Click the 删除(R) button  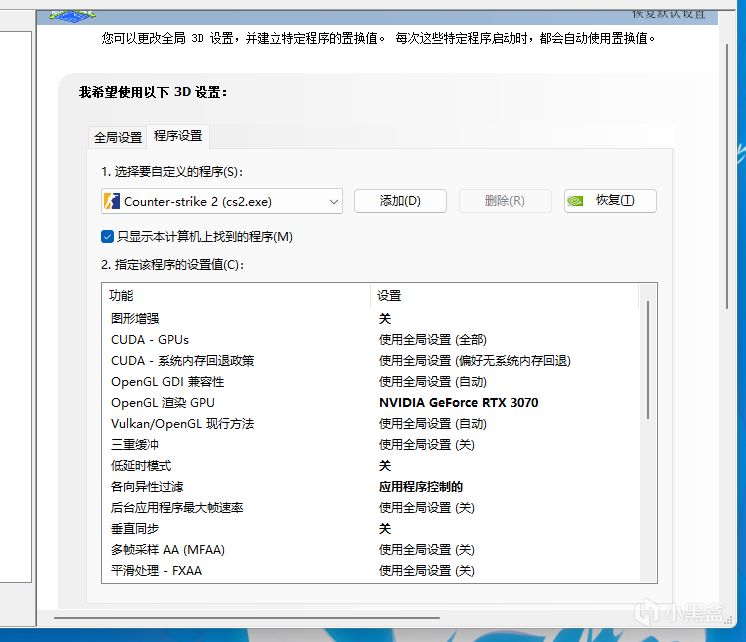click(x=505, y=201)
